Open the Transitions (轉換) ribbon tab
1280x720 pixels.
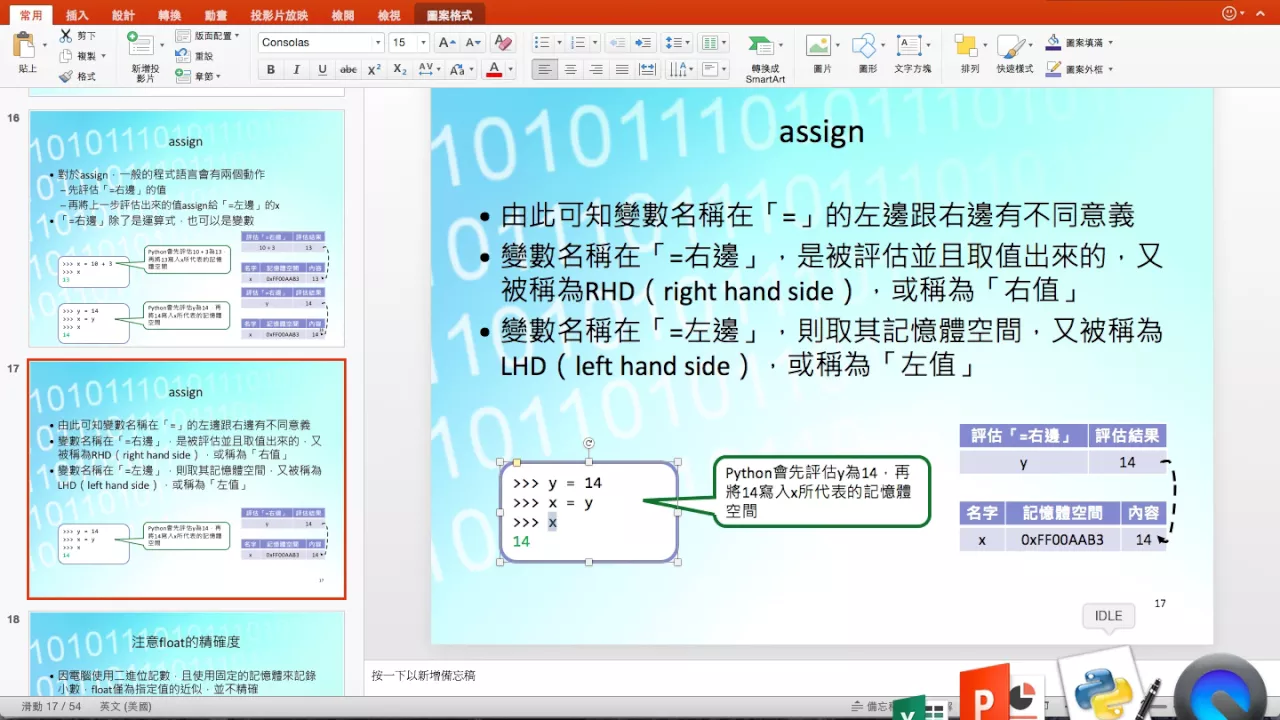169,15
